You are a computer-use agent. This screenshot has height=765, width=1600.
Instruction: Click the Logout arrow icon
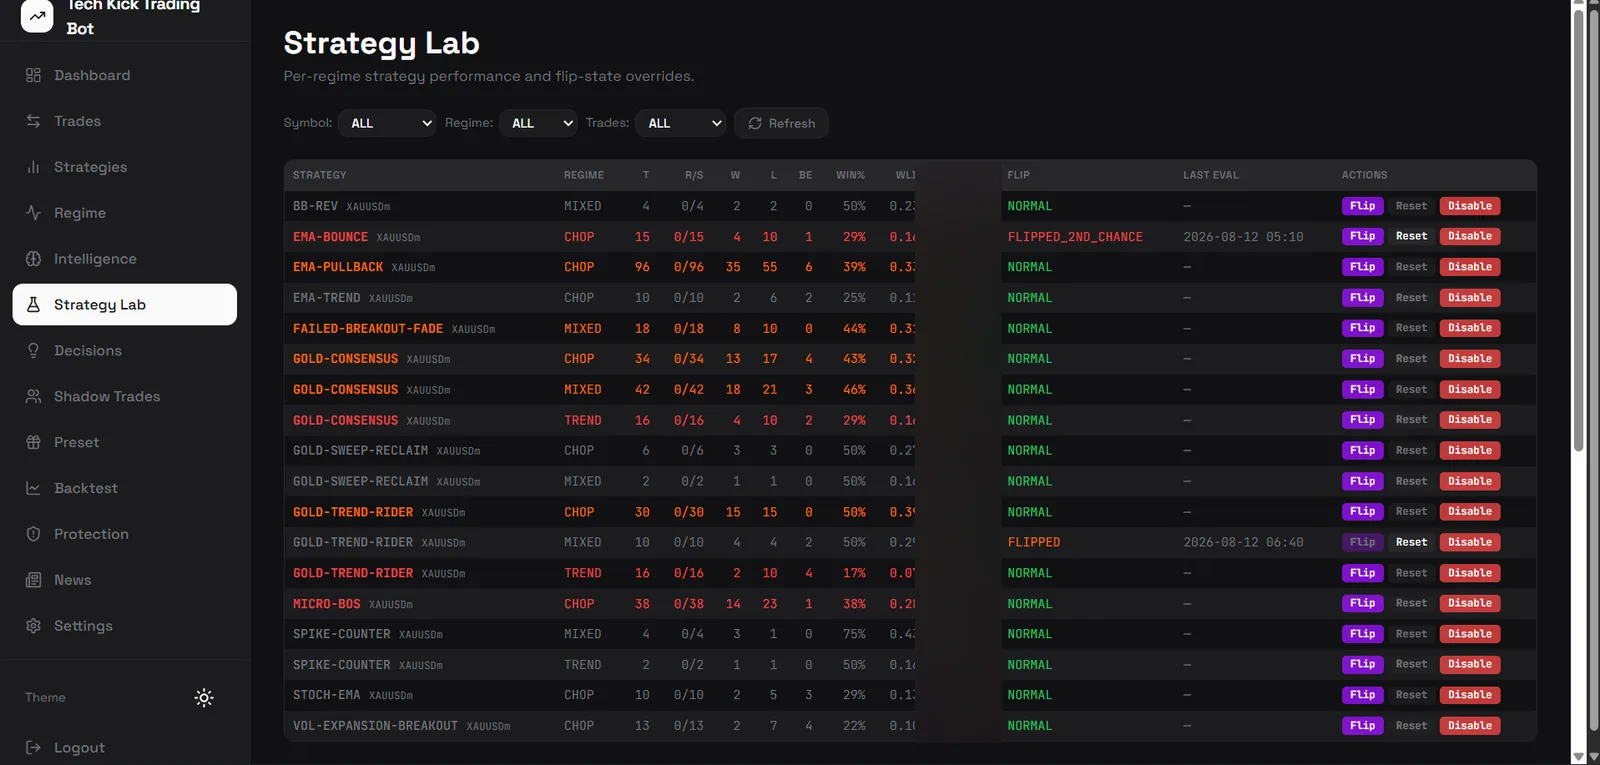(x=33, y=748)
